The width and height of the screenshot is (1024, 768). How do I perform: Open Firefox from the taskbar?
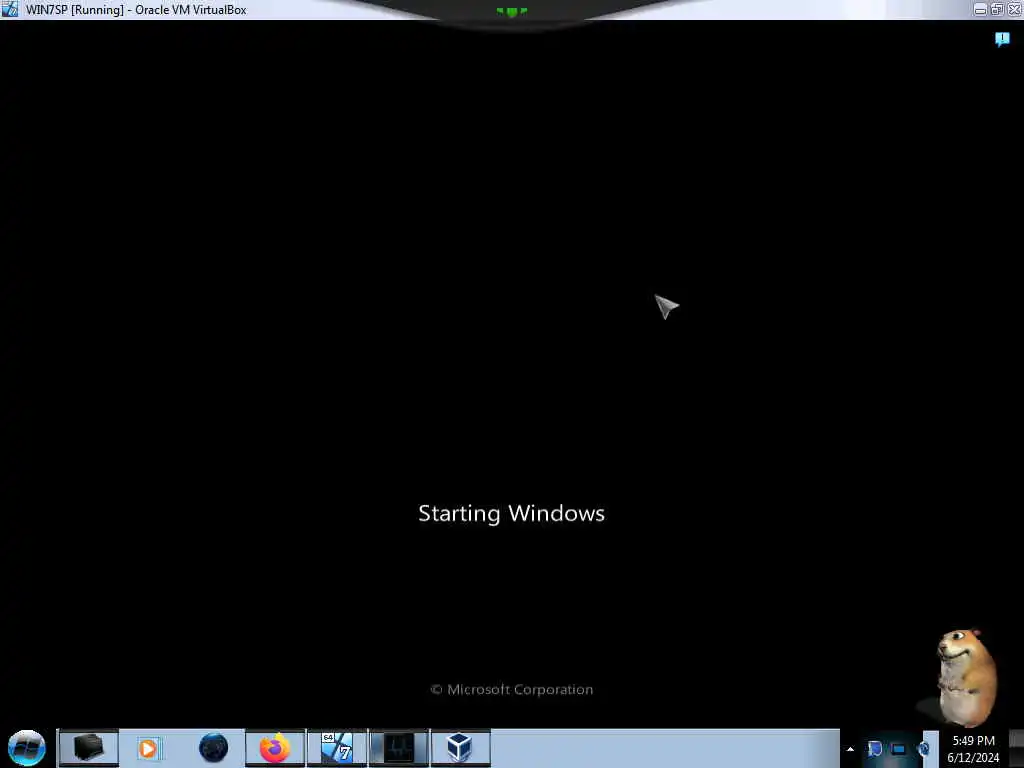275,748
